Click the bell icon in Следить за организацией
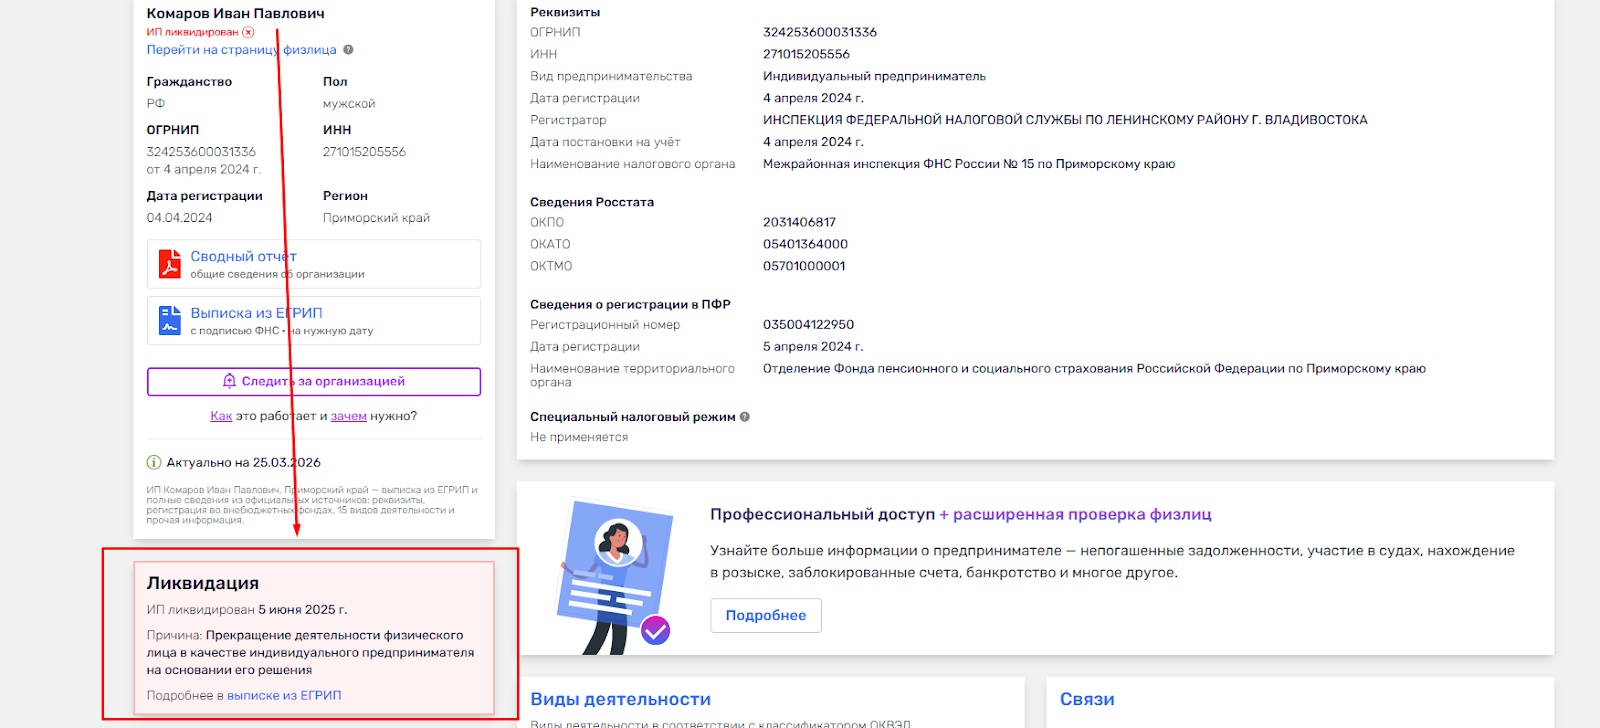 click(229, 381)
